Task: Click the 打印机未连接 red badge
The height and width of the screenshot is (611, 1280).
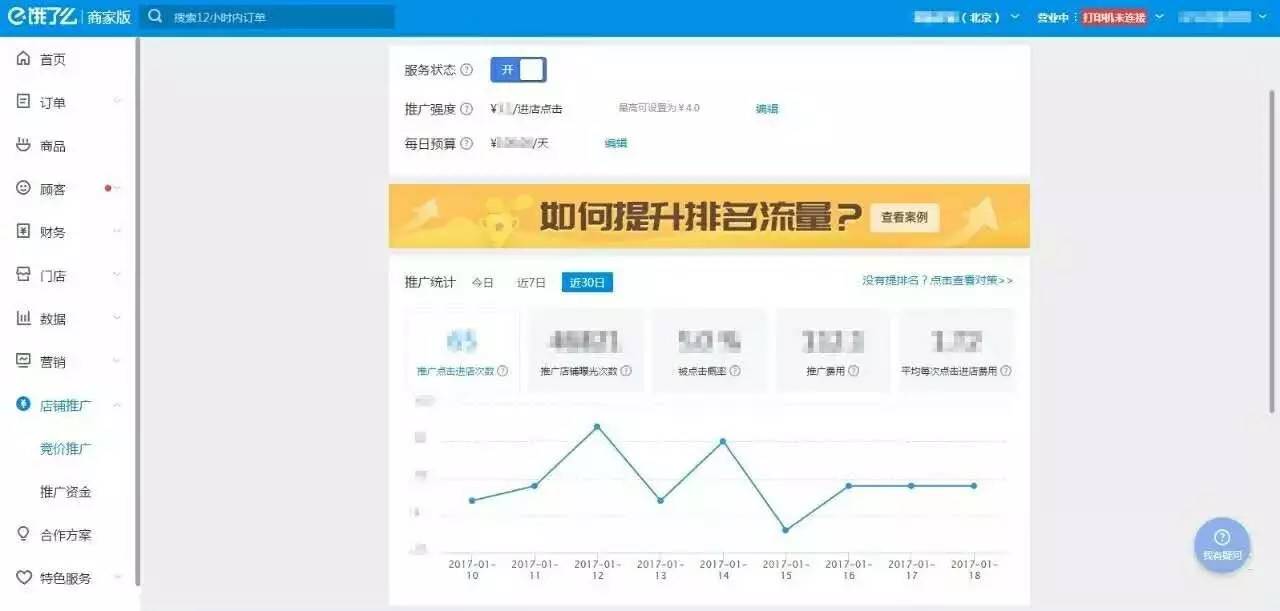Action: 1113,17
